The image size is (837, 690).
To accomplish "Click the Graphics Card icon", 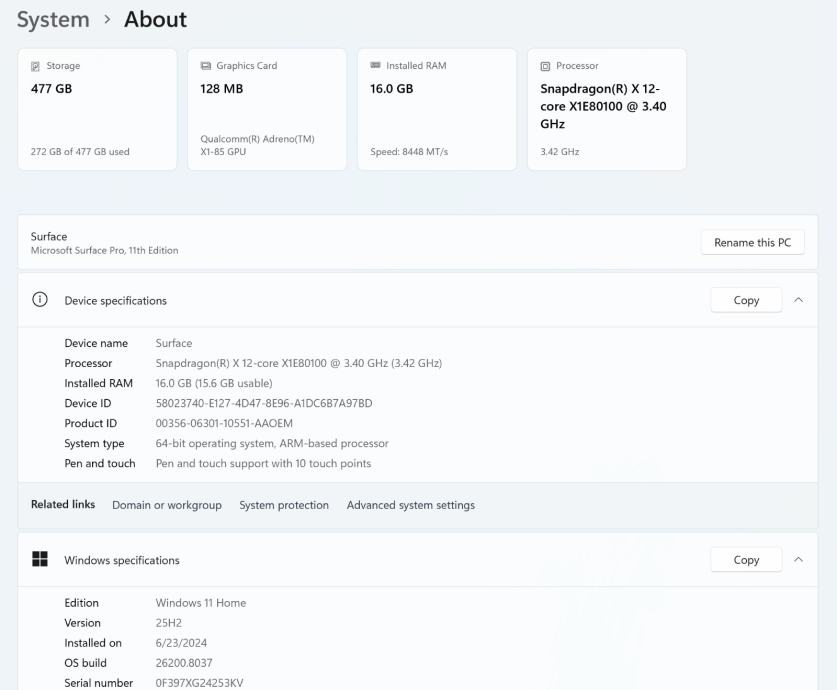I will [206, 66].
